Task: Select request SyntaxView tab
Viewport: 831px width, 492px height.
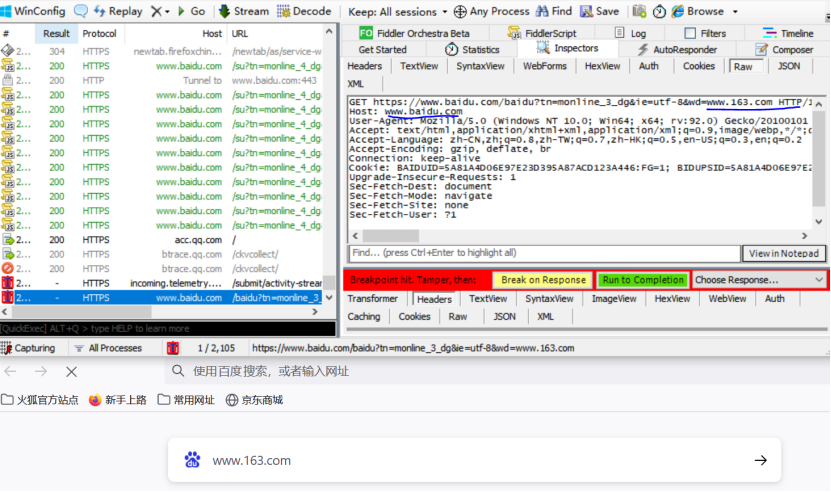Action: point(480,66)
